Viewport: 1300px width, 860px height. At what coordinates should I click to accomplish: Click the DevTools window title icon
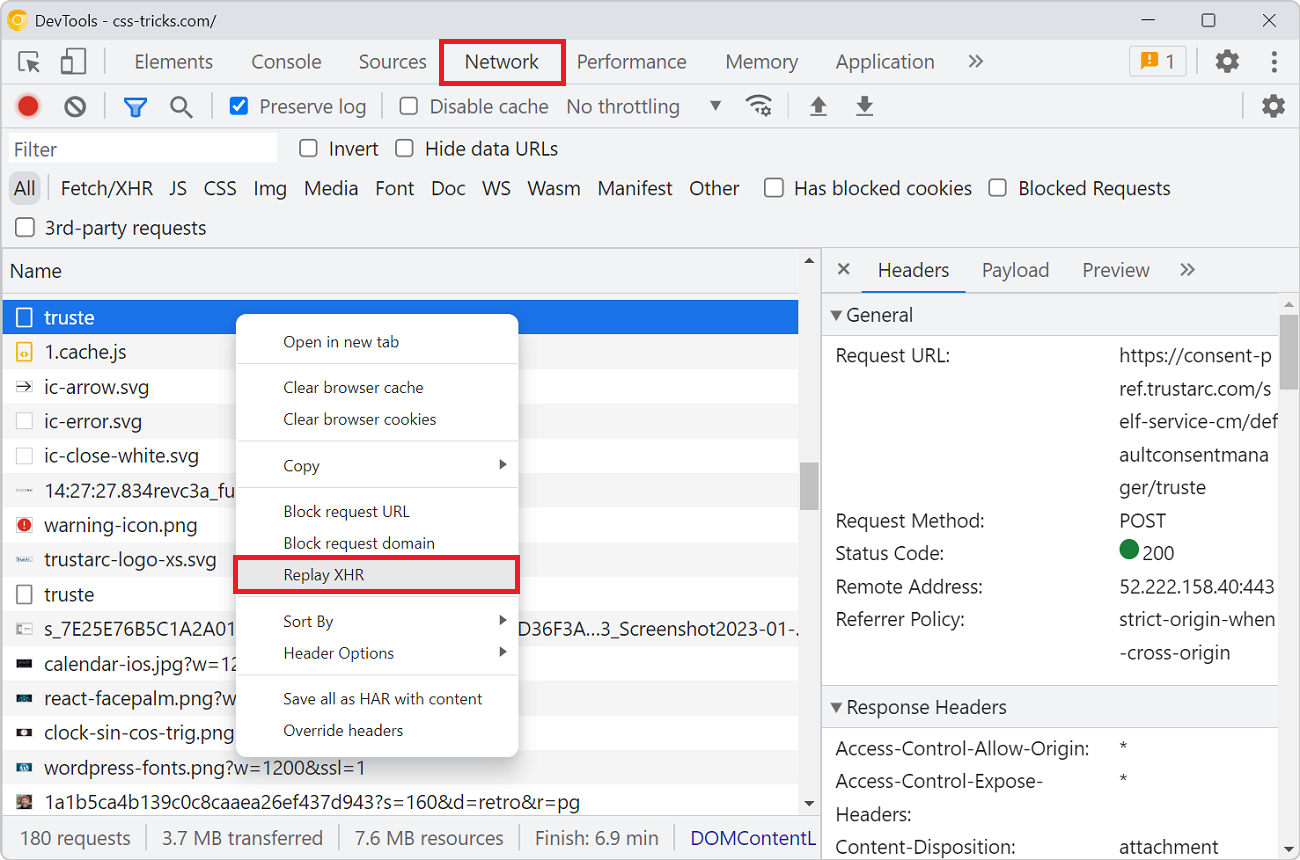tap(17, 20)
